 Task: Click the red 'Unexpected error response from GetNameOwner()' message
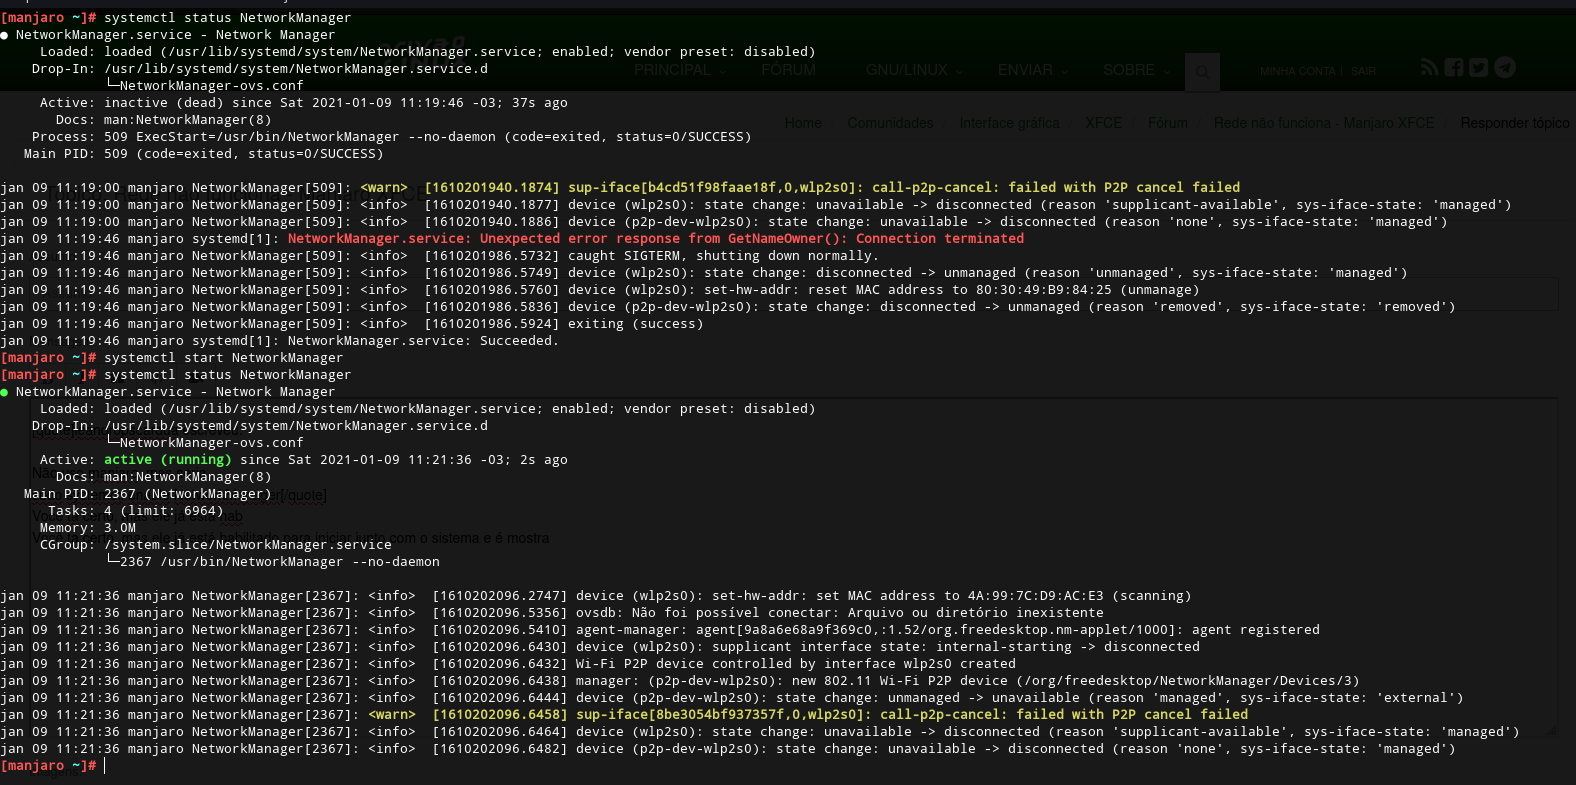coord(655,239)
